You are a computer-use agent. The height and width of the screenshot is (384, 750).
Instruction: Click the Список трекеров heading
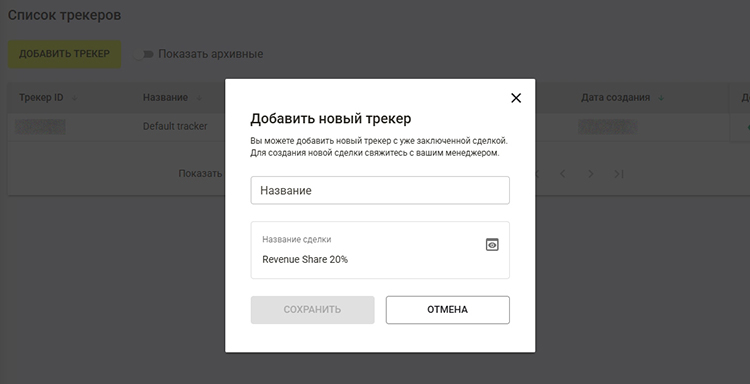click(x=65, y=15)
